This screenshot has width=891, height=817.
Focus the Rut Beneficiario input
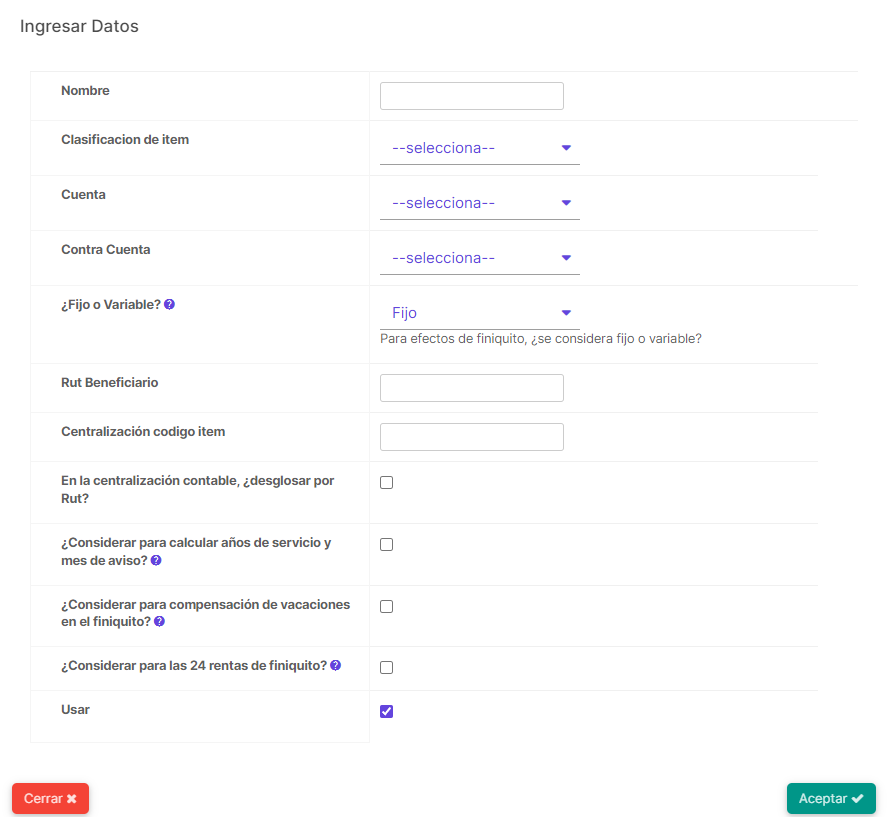(472, 388)
